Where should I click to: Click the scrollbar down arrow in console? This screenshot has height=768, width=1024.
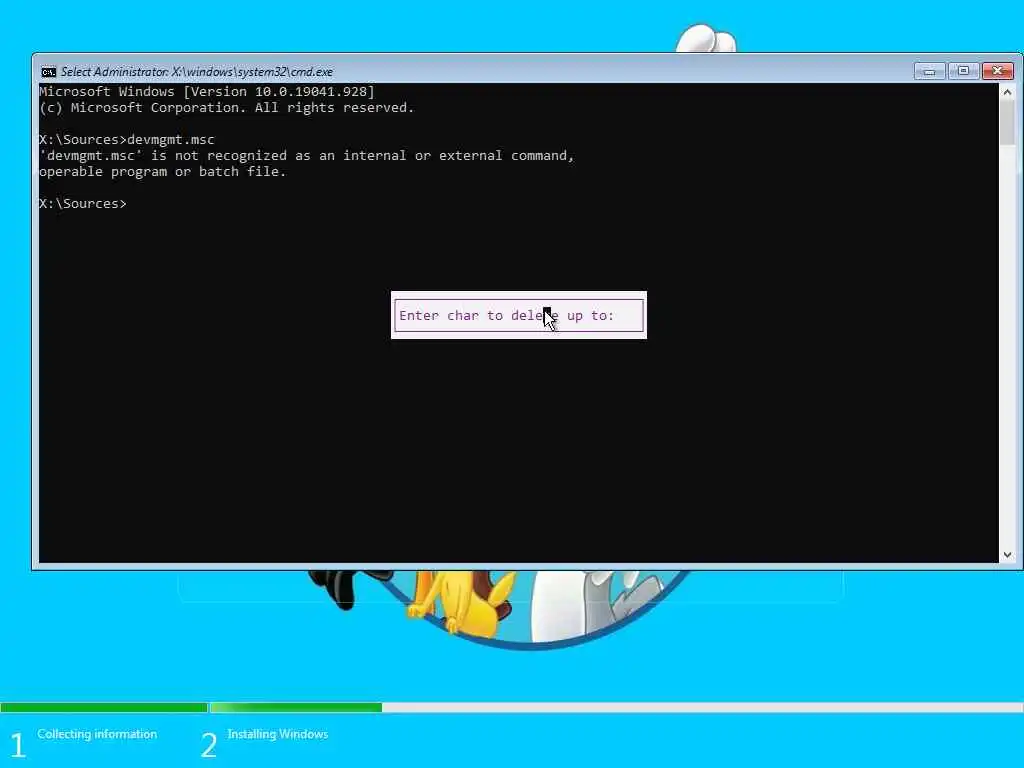coord(1007,554)
